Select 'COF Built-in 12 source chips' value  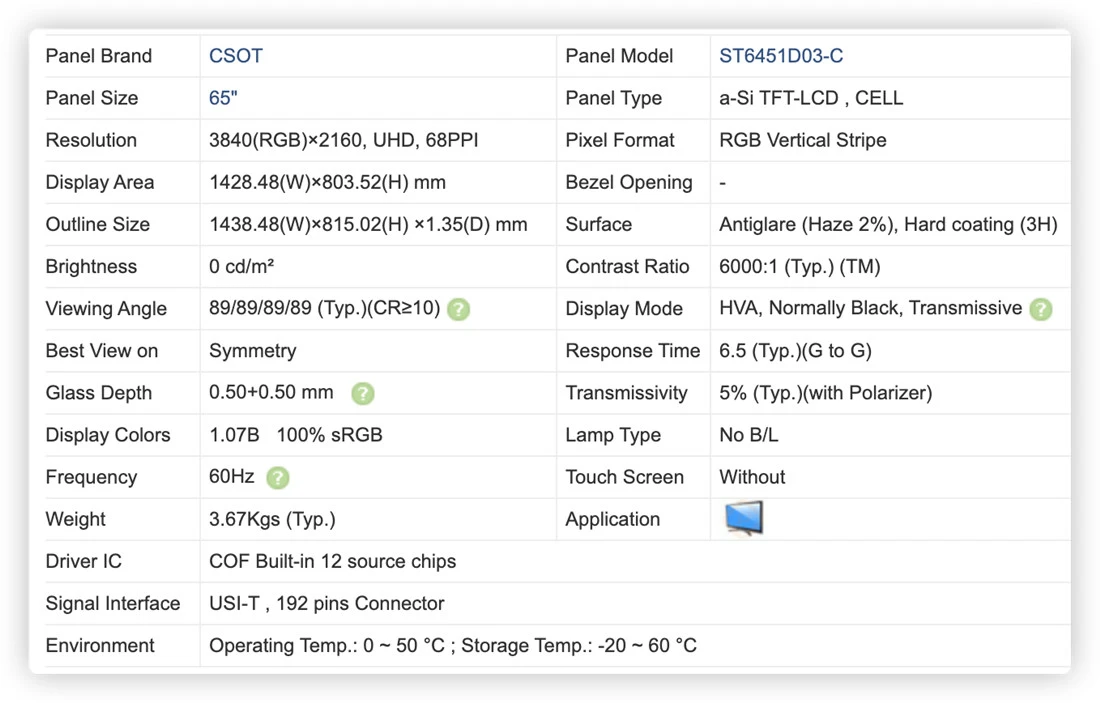click(x=333, y=561)
